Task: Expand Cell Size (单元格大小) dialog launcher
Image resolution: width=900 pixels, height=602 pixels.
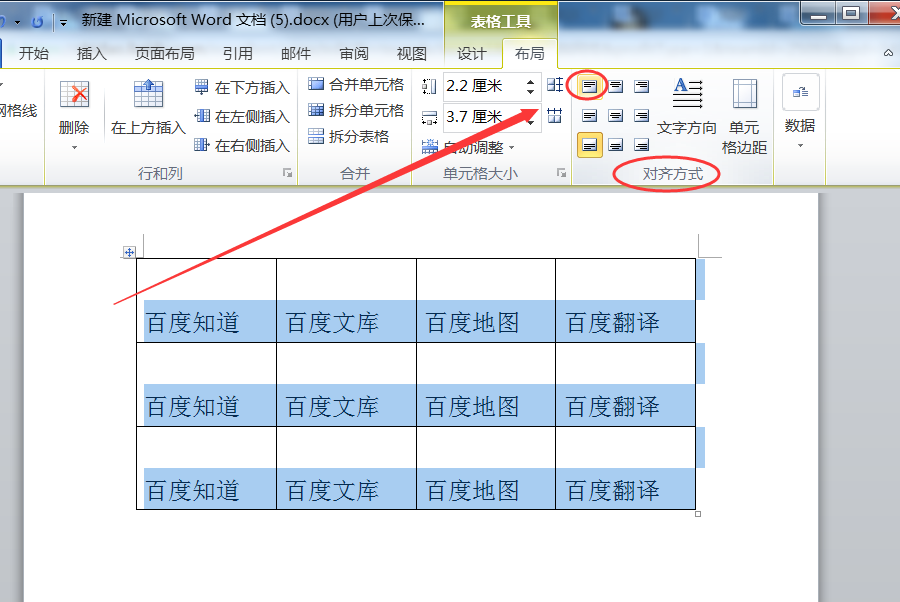Action: 561,173
